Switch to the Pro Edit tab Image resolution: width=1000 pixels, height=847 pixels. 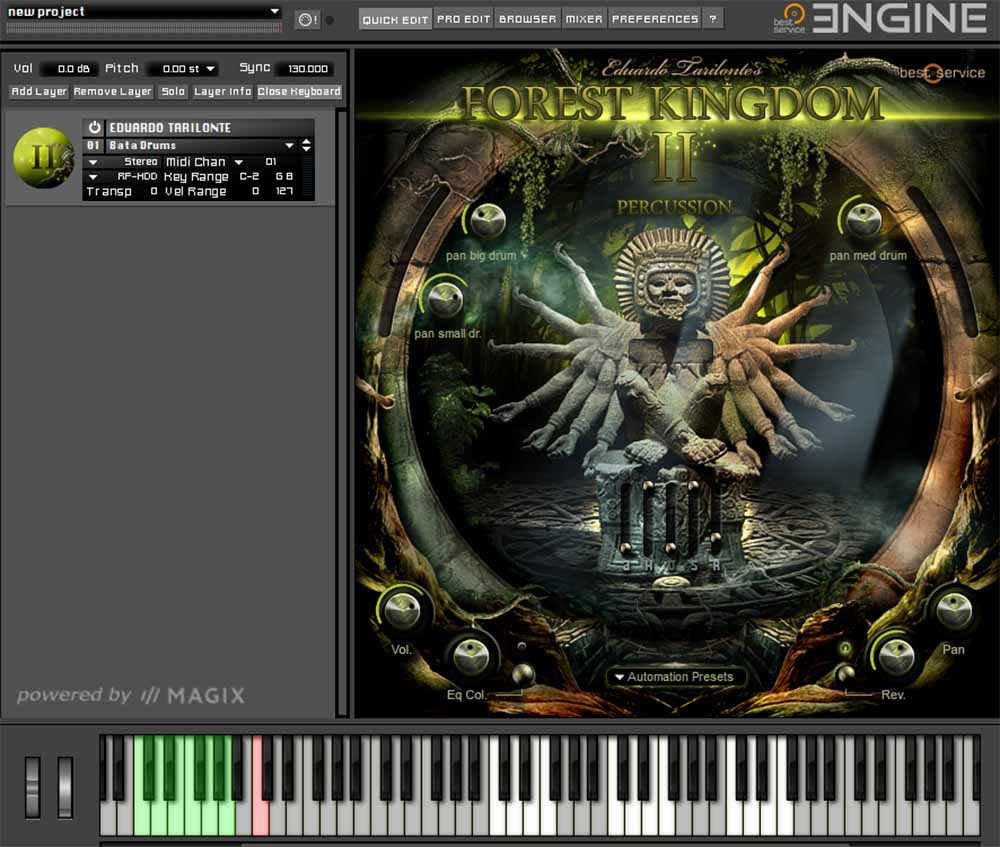[464, 19]
